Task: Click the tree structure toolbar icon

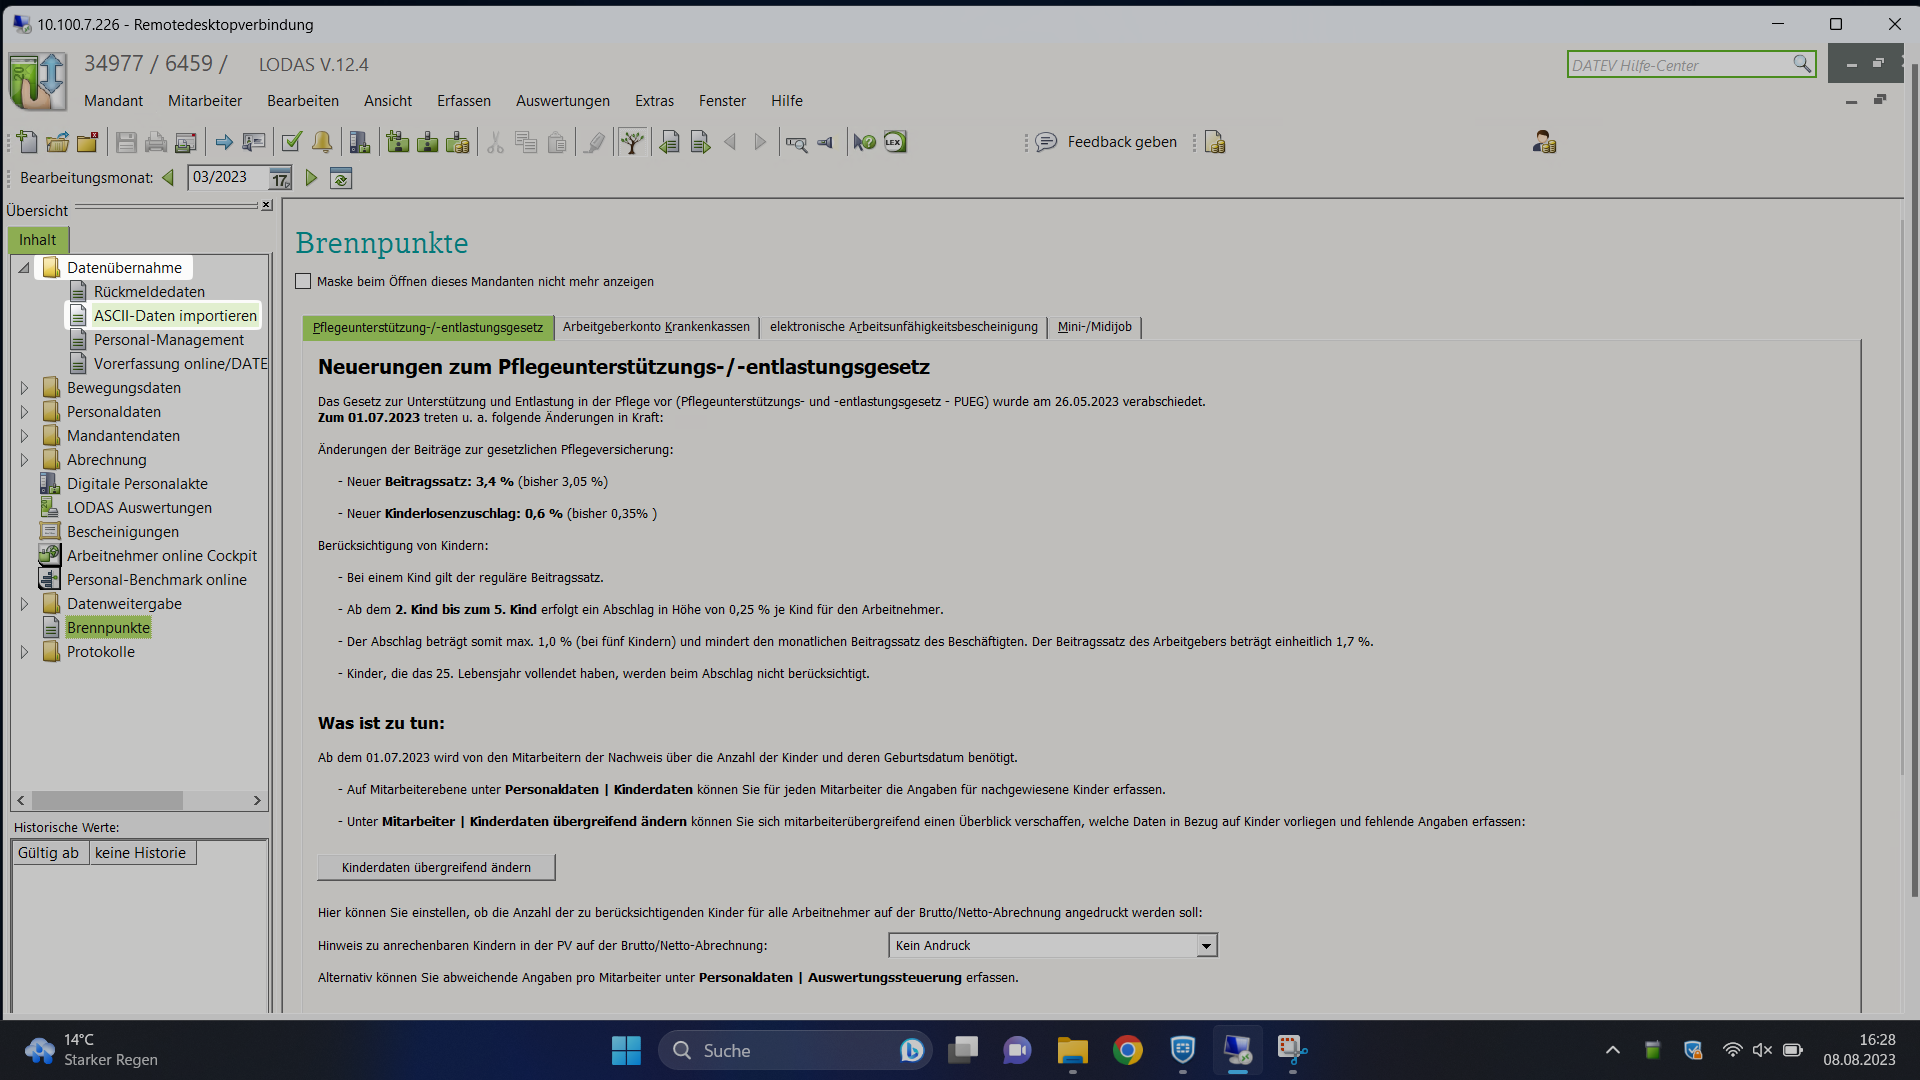Action: 631,143
